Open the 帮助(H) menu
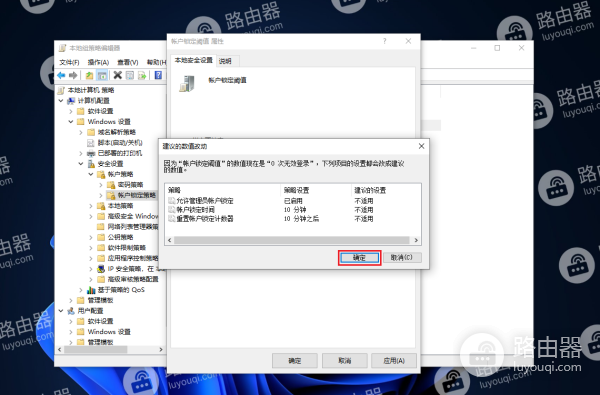Image resolution: width=600 pixels, height=395 pixels. [157, 62]
